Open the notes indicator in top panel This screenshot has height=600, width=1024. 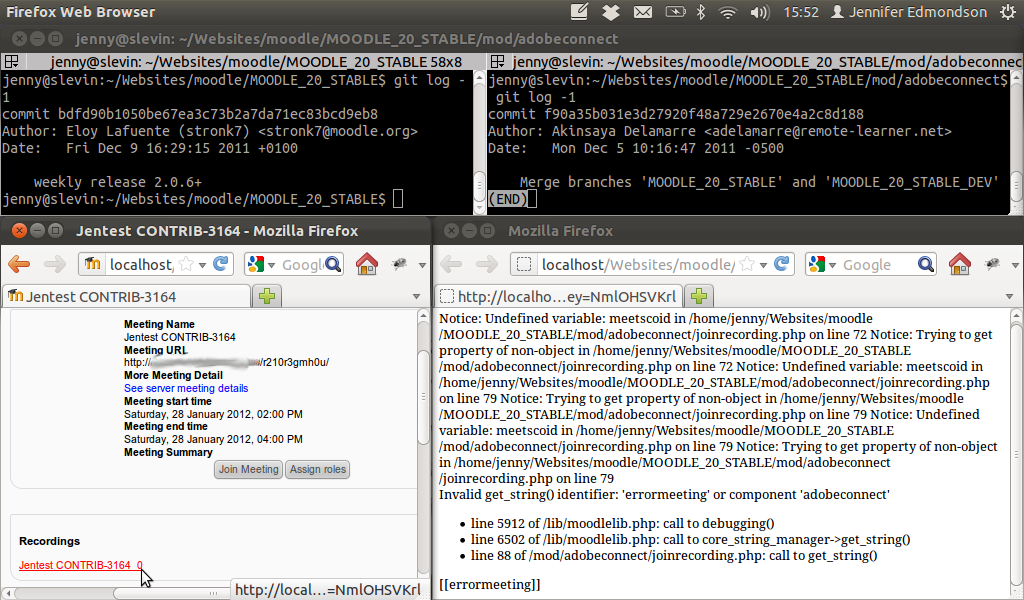tap(579, 12)
